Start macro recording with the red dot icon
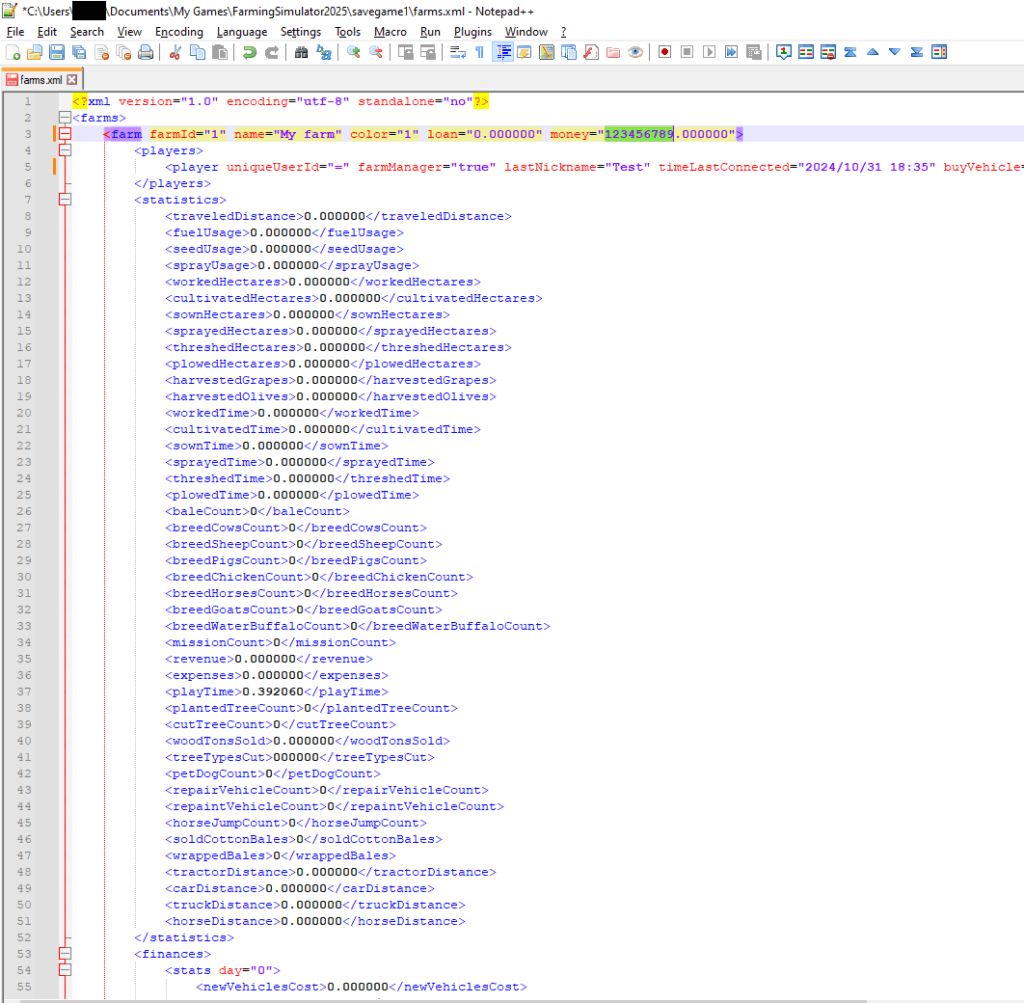Viewport: 1024px width, 1003px height. click(665, 52)
